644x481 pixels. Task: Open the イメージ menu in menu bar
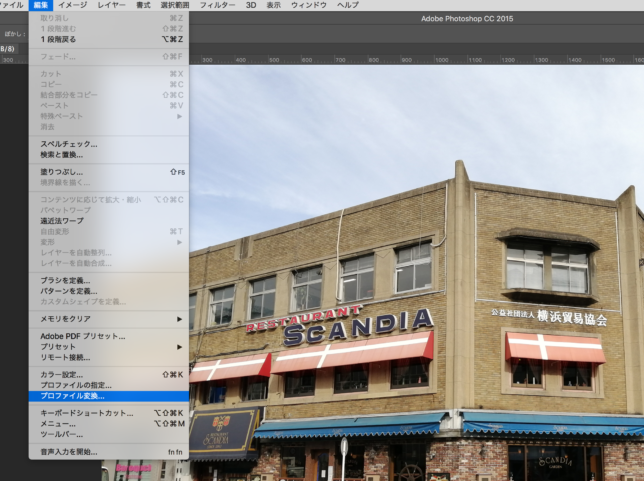(x=72, y=5)
